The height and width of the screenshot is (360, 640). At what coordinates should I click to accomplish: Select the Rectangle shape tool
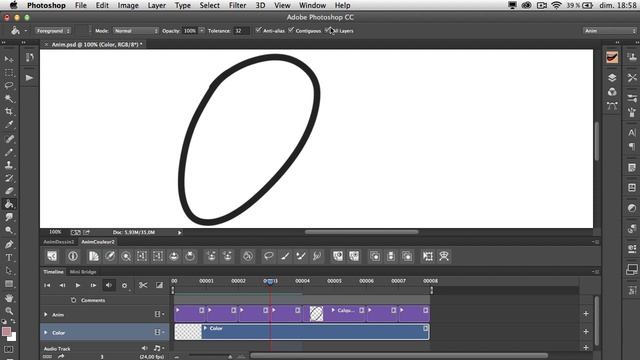pyautogui.click(x=9, y=284)
